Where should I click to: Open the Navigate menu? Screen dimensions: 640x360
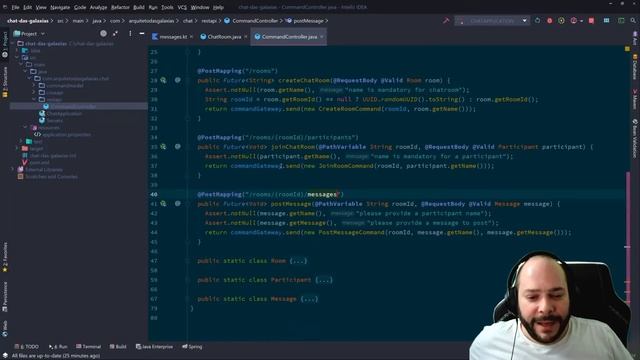pyautogui.click(x=60, y=7)
